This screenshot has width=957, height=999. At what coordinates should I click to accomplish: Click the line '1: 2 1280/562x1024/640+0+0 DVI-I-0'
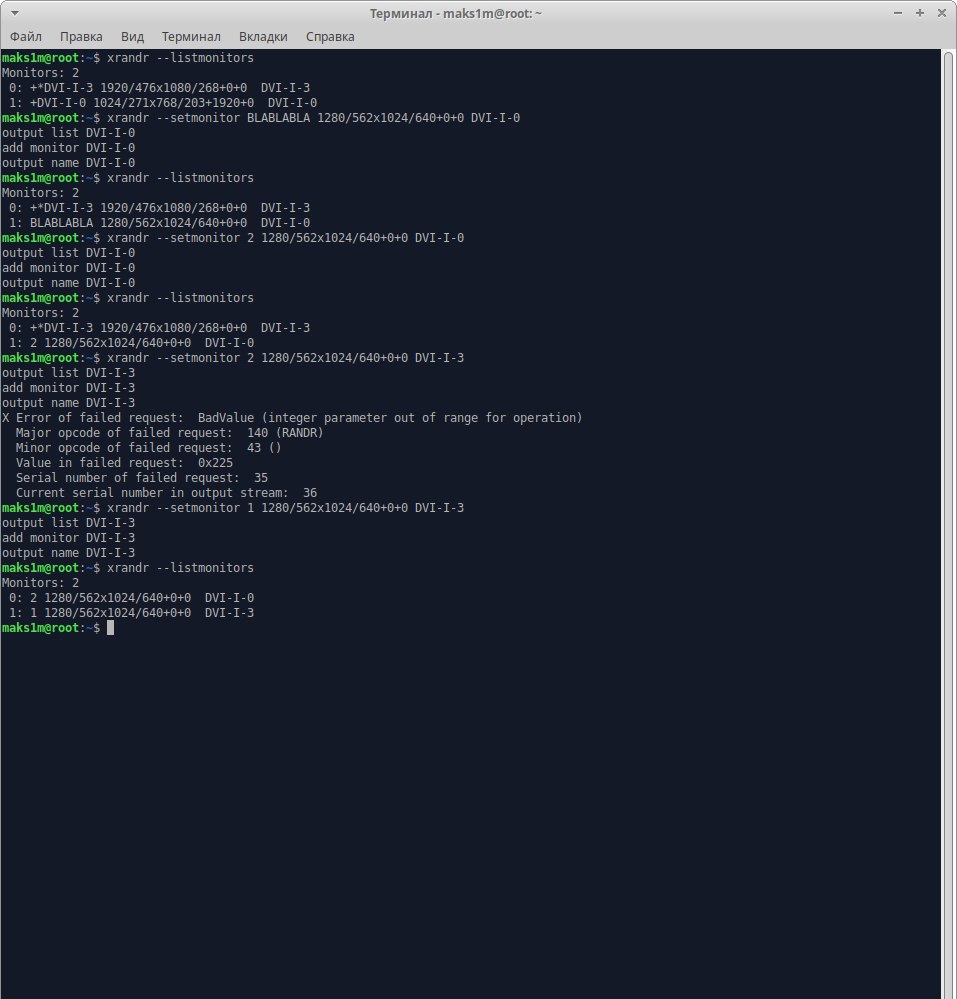point(131,343)
